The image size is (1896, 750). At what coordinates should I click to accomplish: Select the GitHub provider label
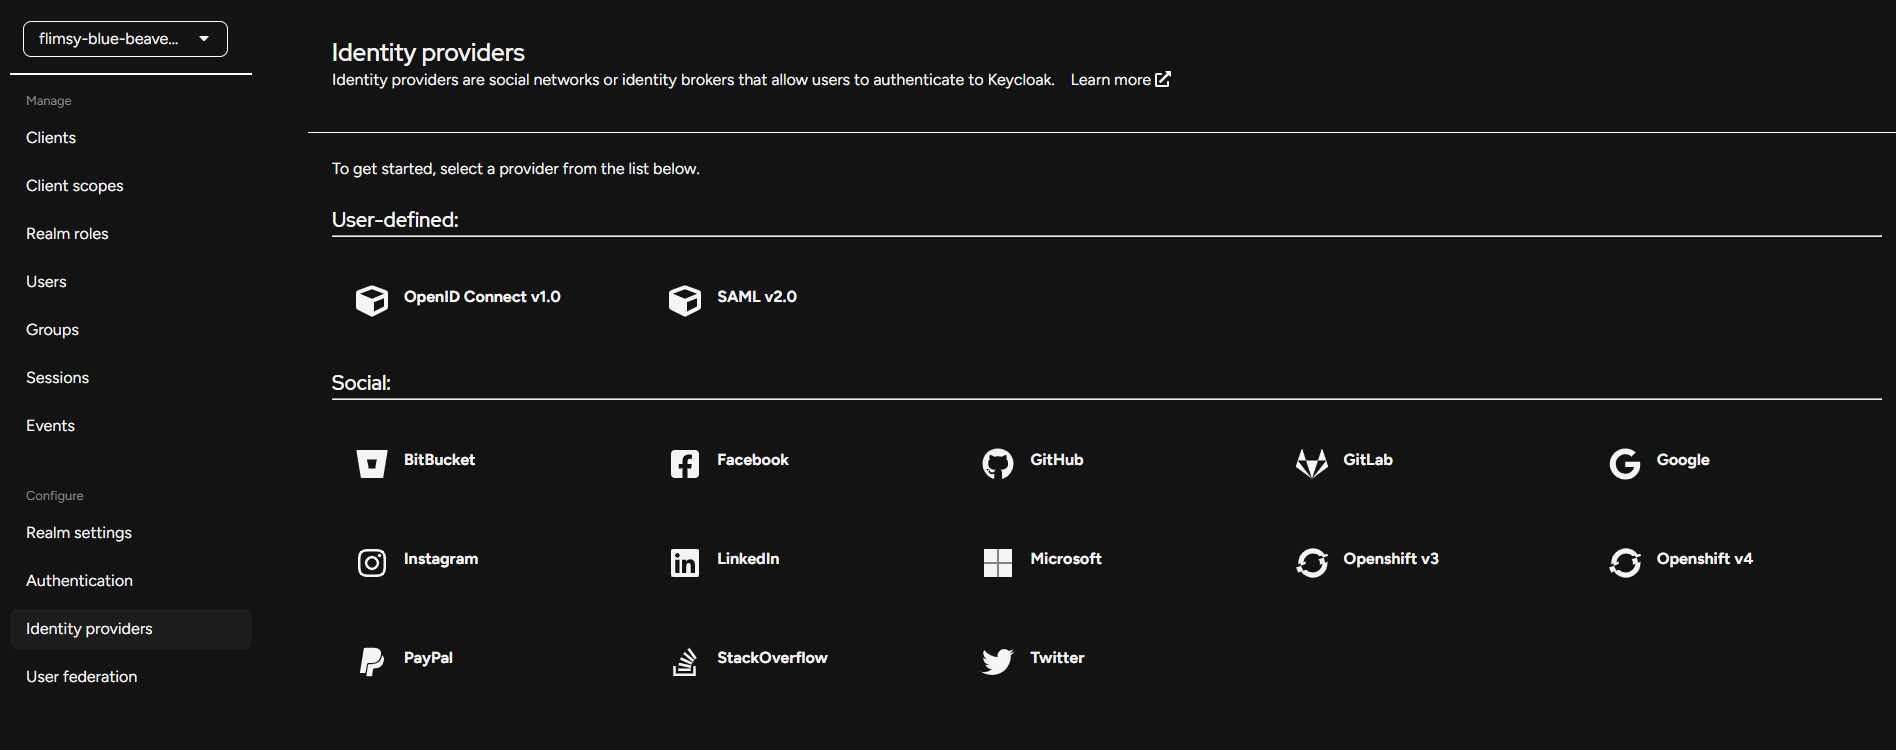pos(1057,460)
